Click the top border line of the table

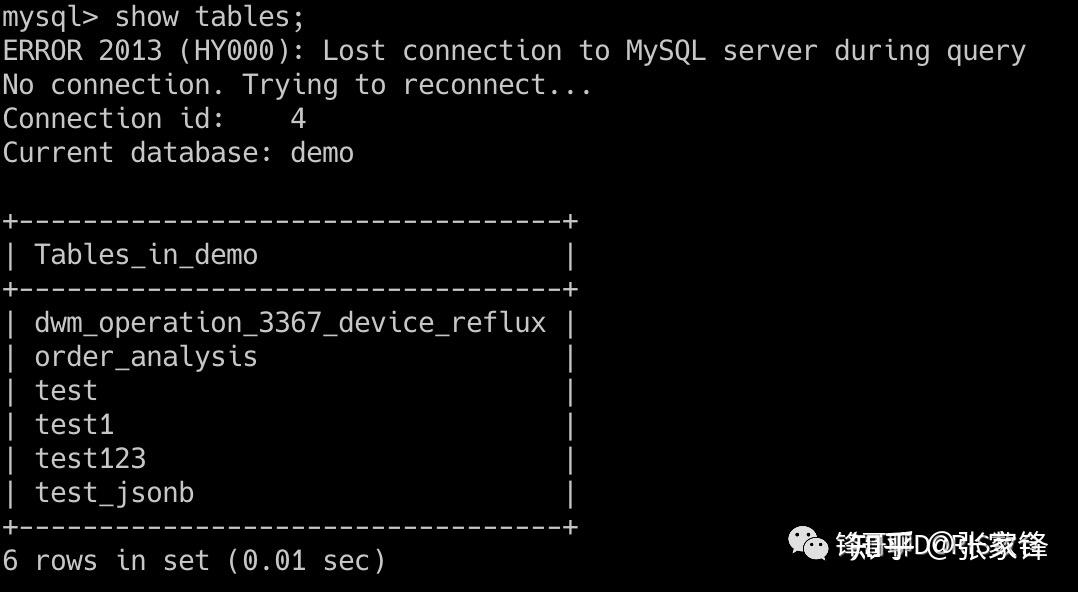[289, 221]
